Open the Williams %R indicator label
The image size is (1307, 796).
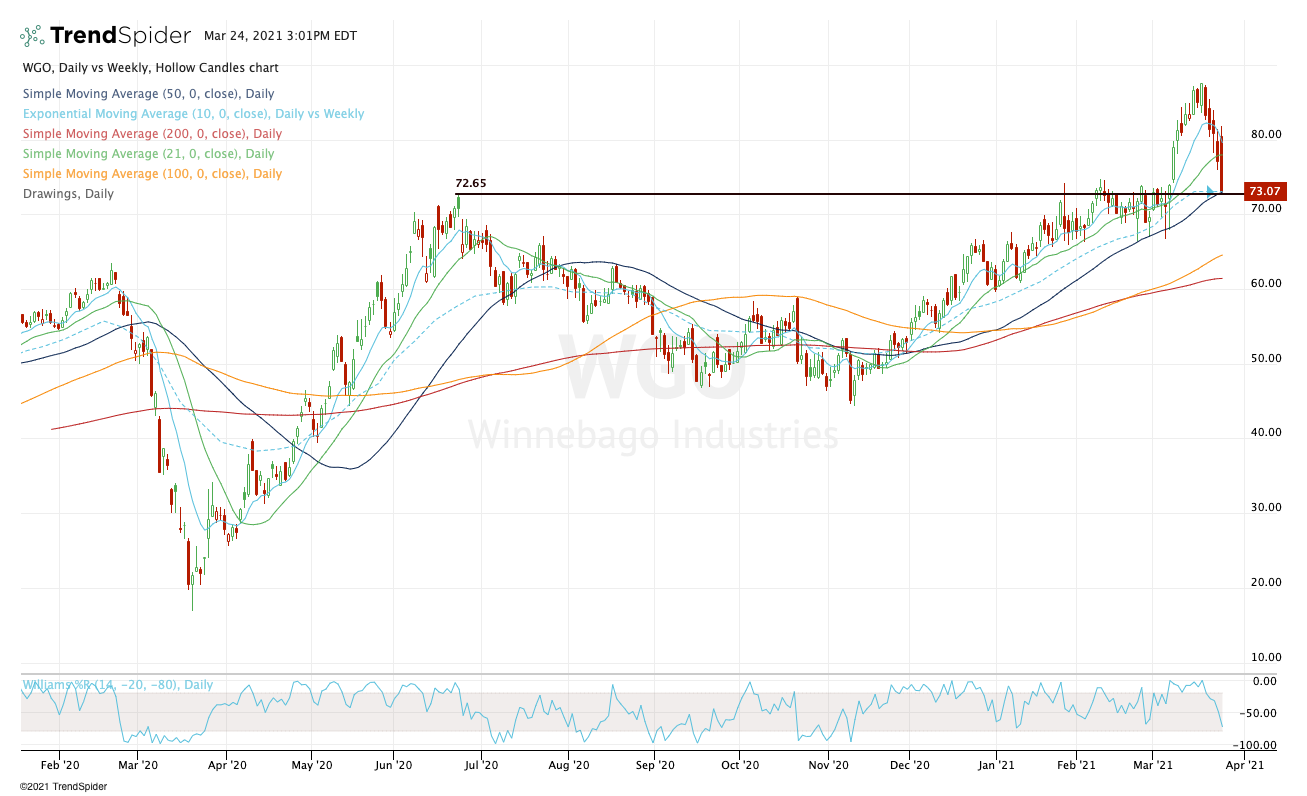[x=117, y=685]
